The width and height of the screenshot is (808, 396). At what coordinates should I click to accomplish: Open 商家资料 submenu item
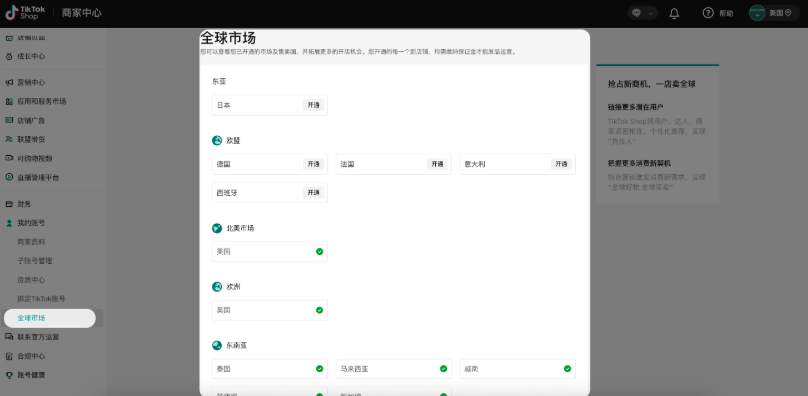[x=31, y=242]
